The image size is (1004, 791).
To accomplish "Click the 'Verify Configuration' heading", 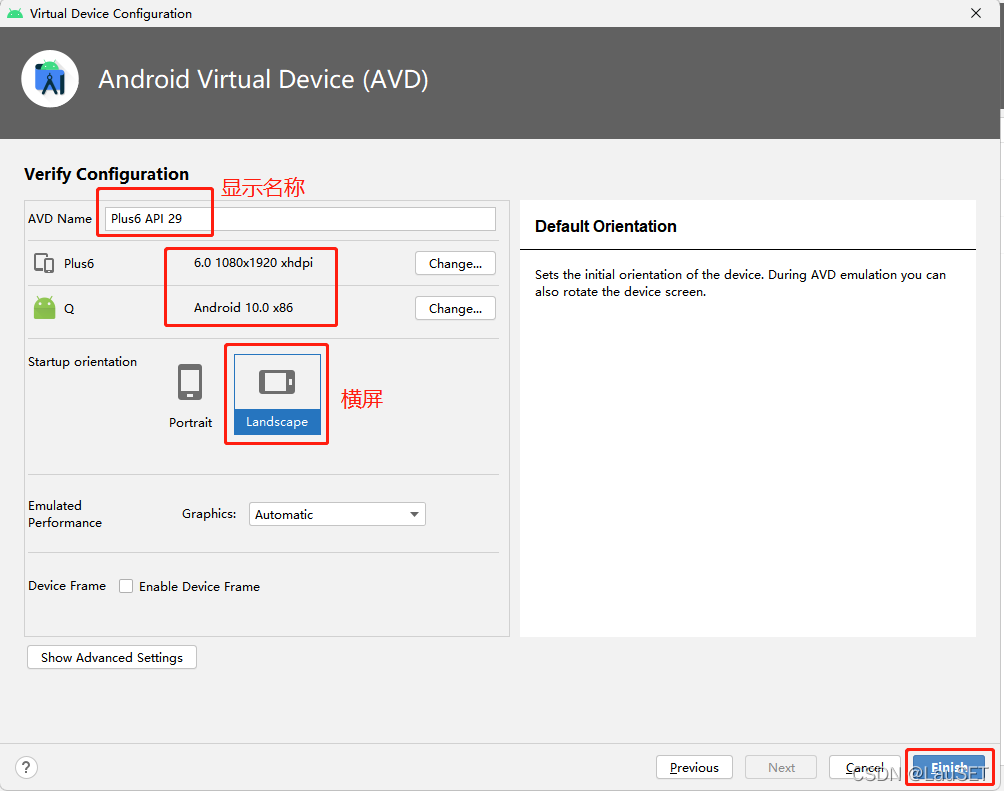I will coord(106,174).
